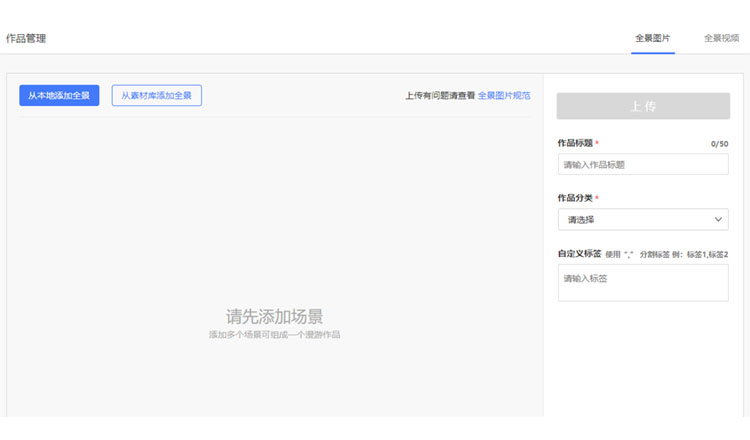The image size is (750, 440).
Task: Click the red asterisk beside 作品标题
Action: (x=597, y=143)
